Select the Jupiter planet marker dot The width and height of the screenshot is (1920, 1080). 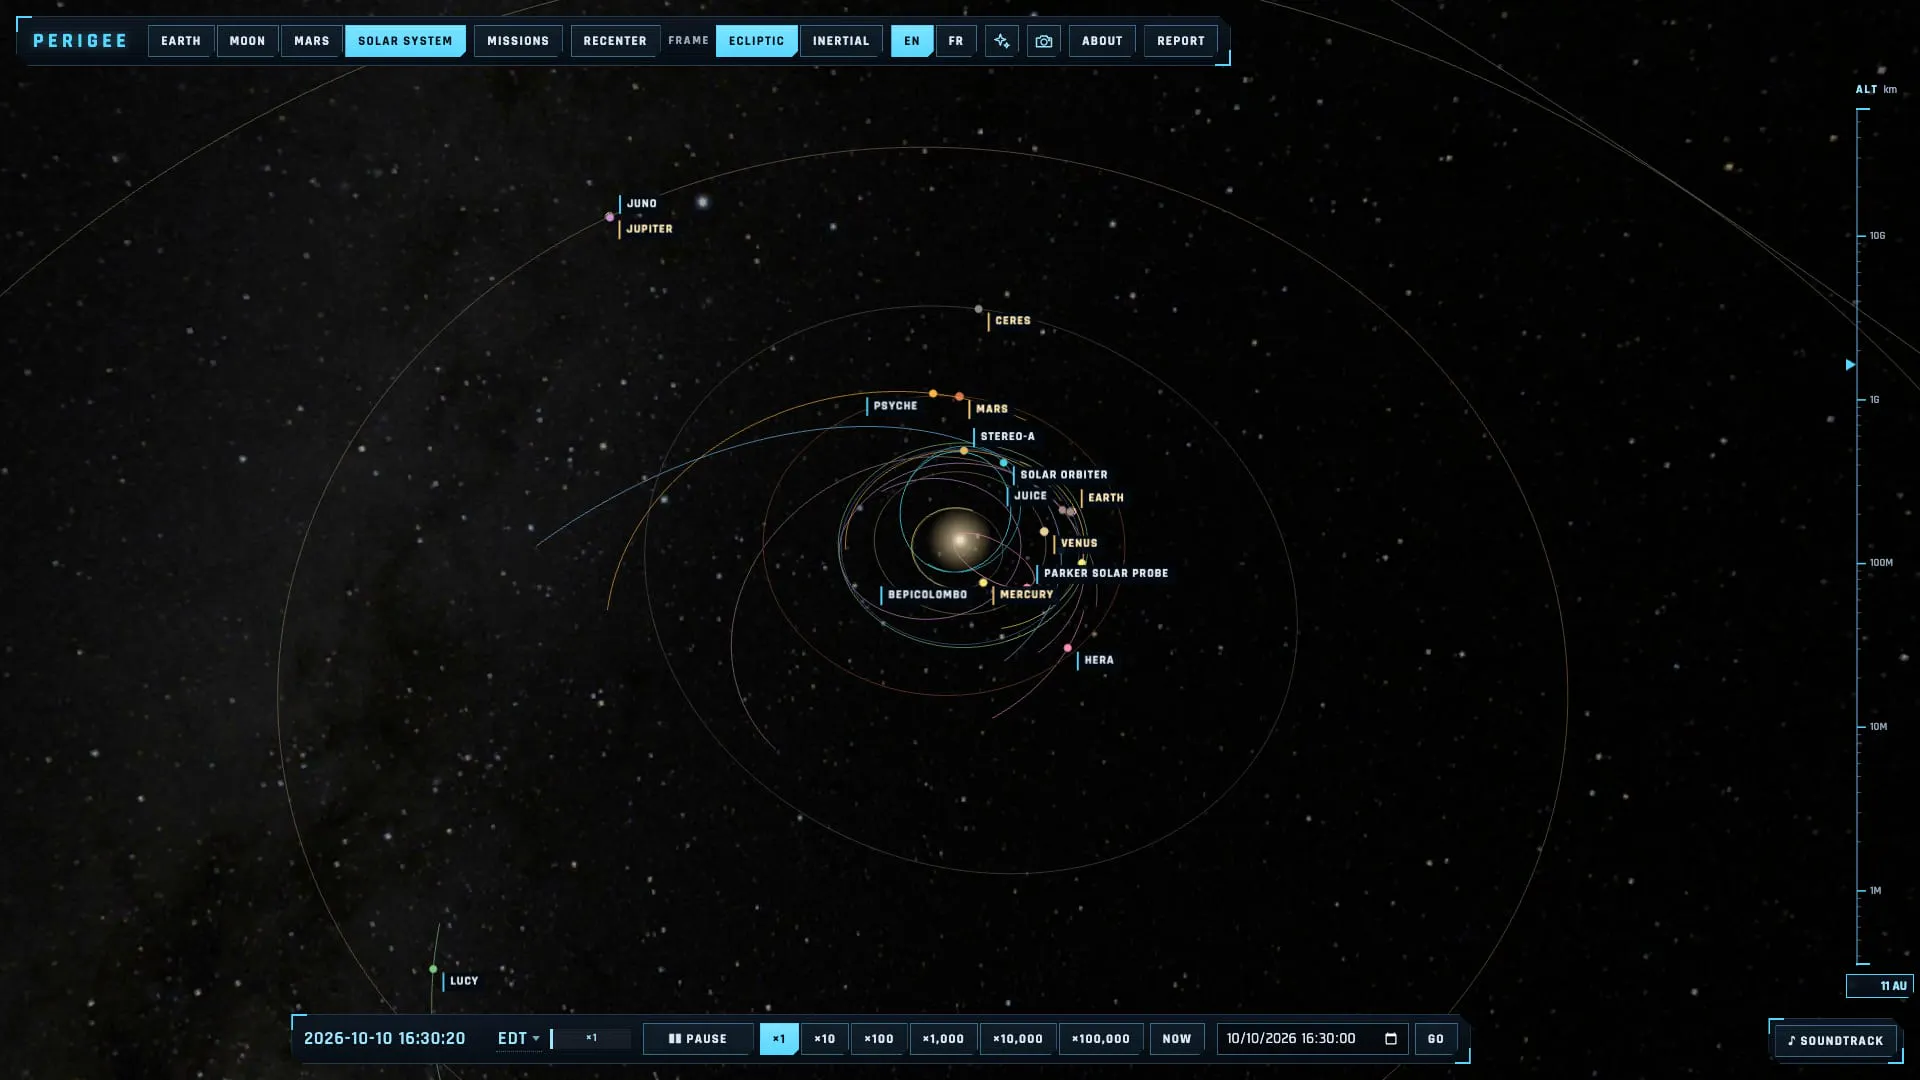click(x=609, y=217)
